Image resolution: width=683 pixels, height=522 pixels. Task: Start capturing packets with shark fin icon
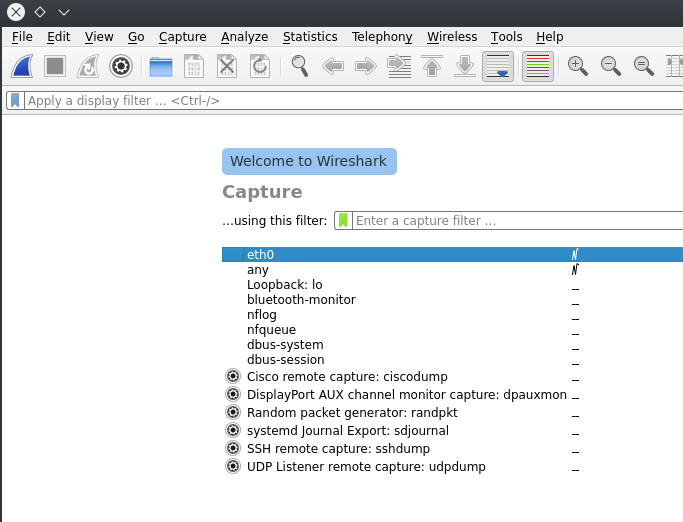[22, 66]
